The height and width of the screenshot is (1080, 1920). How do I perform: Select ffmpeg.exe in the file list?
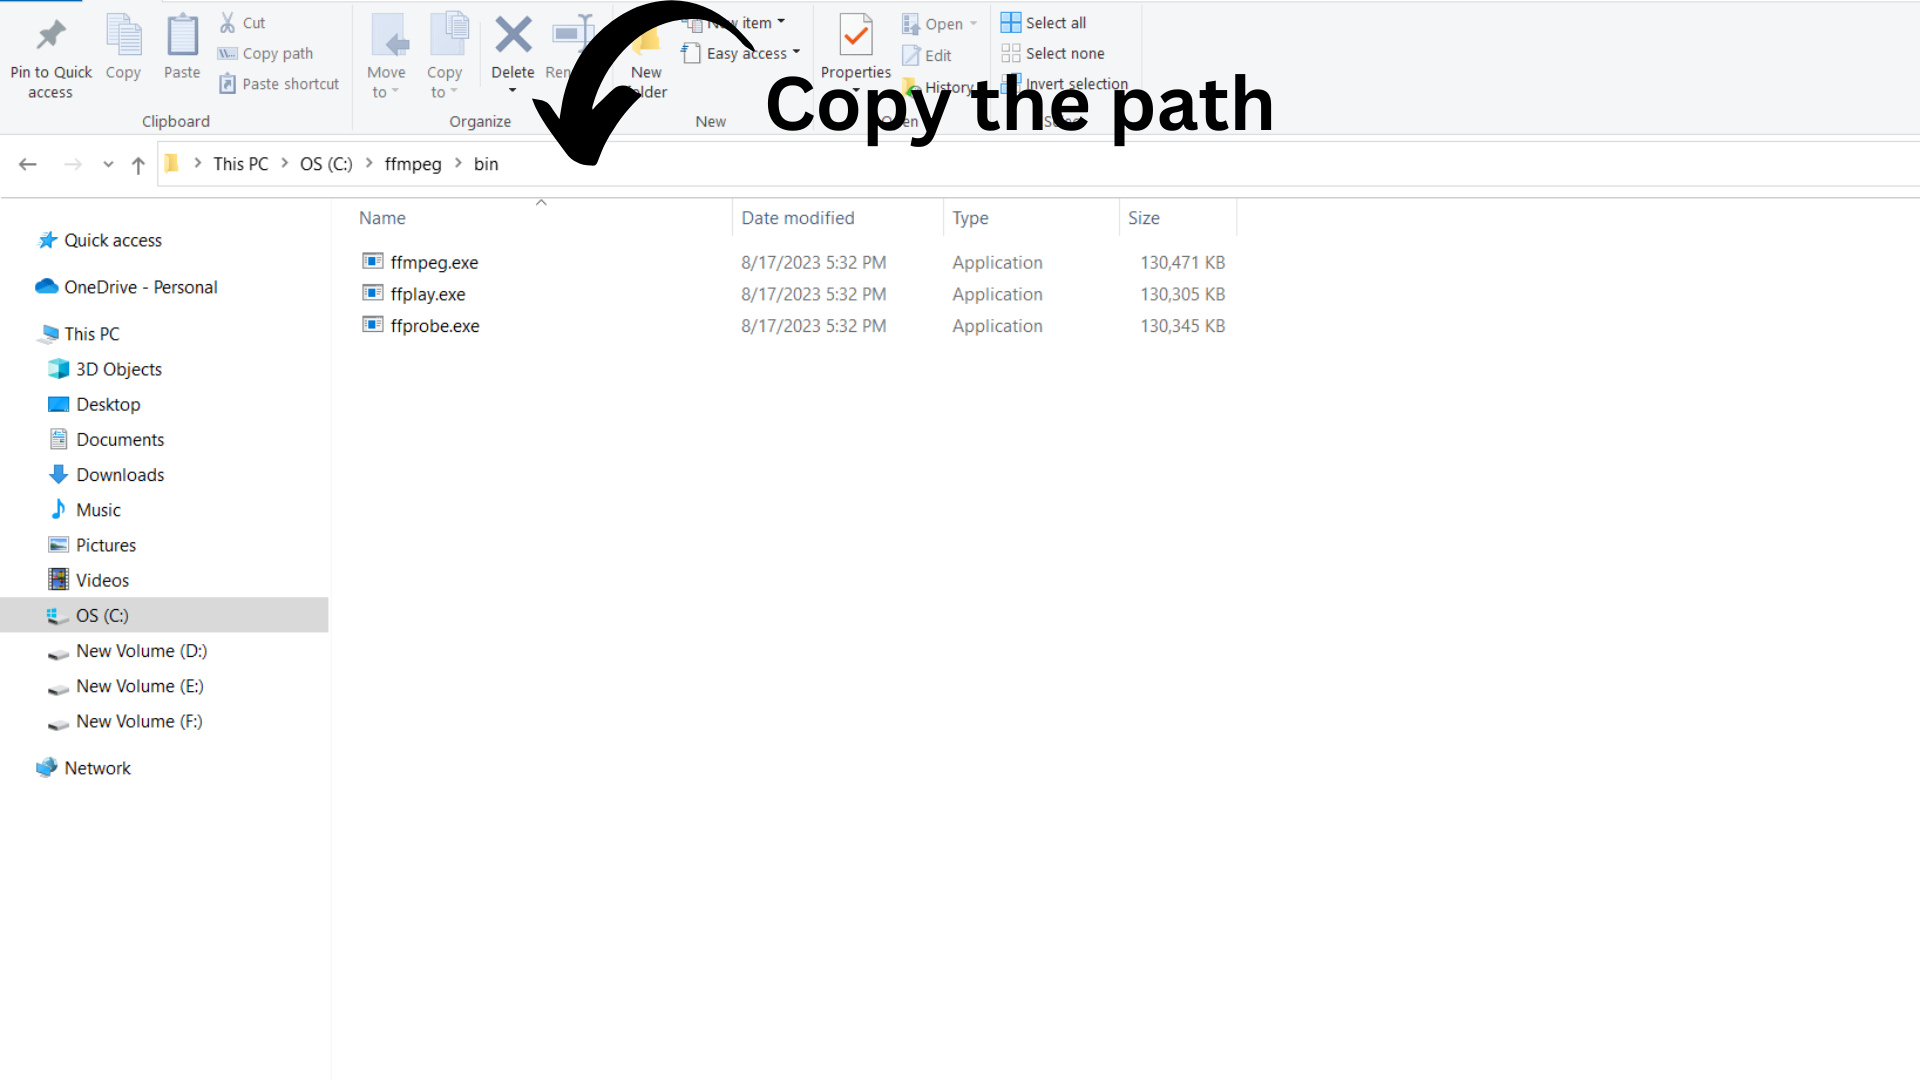[x=434, y=262]
